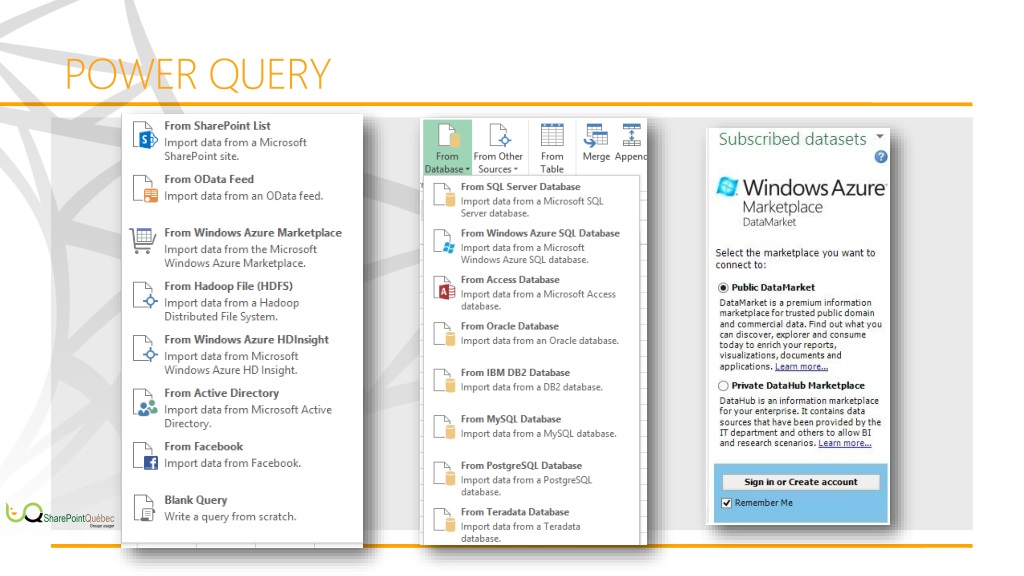
Task: Click "Import data from Facebook." description
Action: click(232, 463)
